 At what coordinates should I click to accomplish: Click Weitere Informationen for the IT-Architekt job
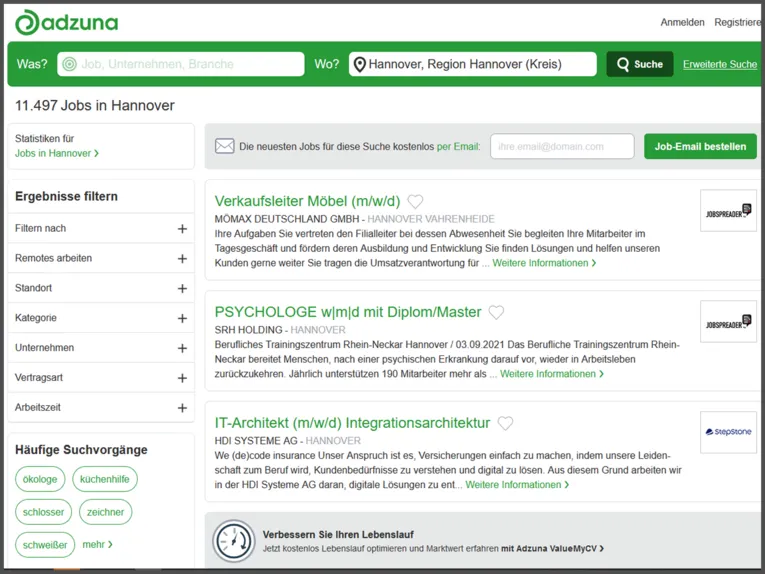coord(517,485)
